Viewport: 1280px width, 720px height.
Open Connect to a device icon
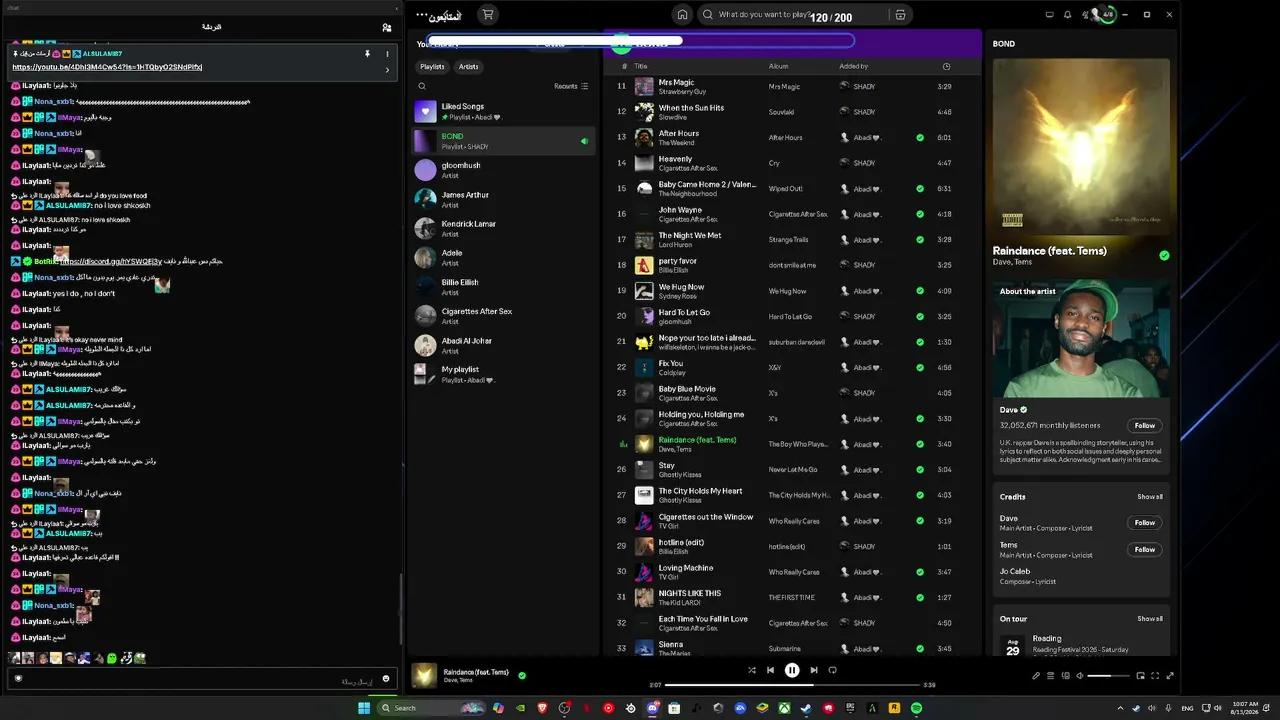(1065, 676)
